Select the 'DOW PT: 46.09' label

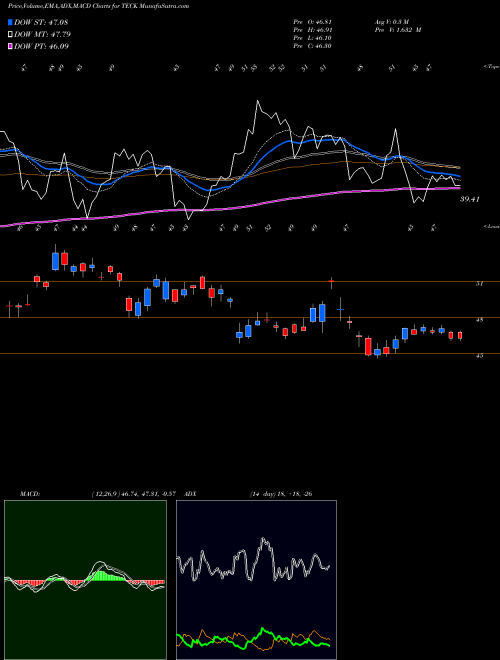[41, 46]
